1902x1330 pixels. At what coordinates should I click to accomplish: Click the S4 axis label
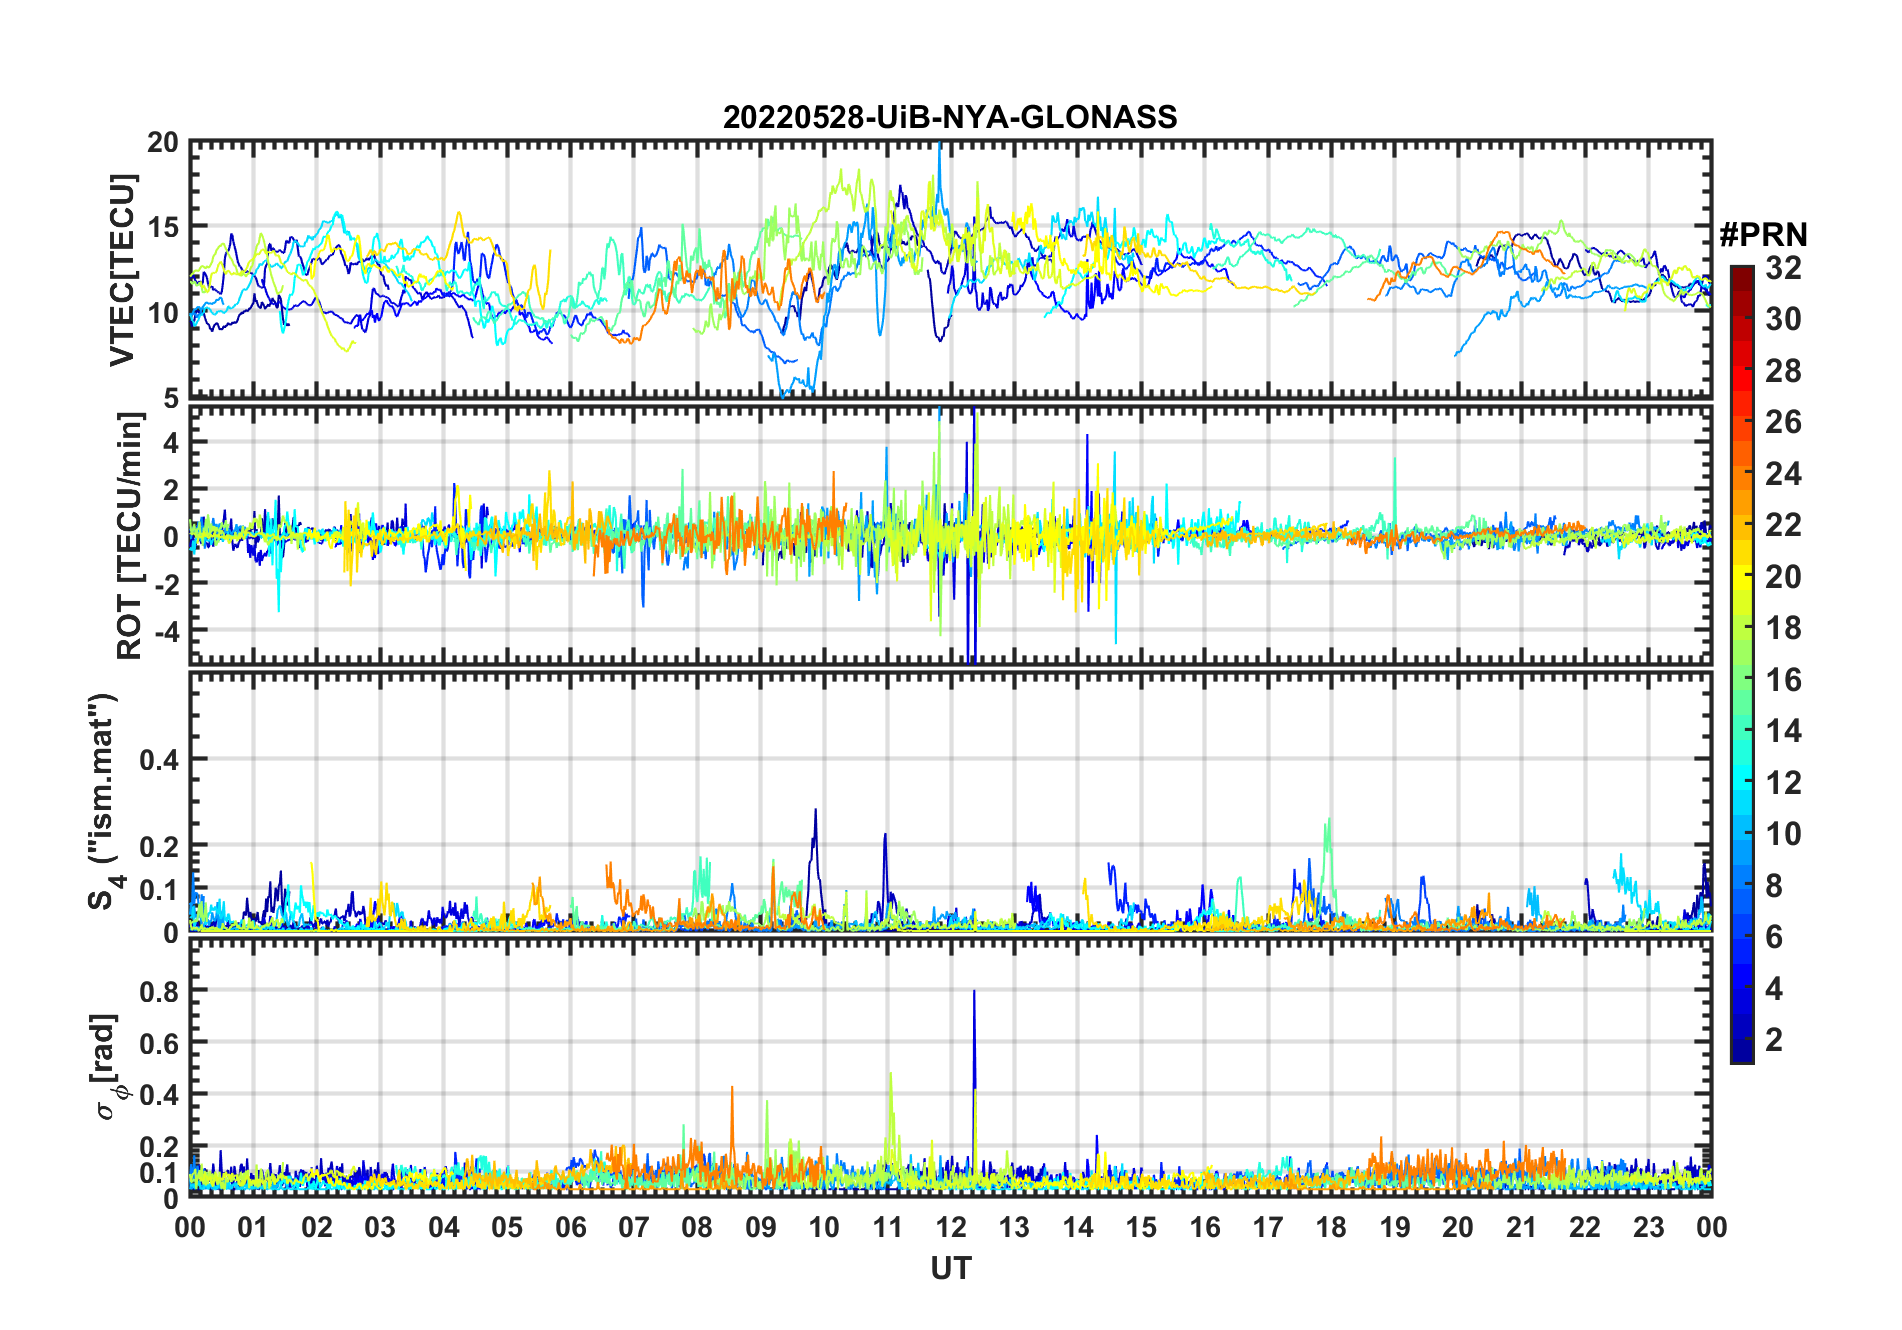pyautogui.click(x=104, y=801)
